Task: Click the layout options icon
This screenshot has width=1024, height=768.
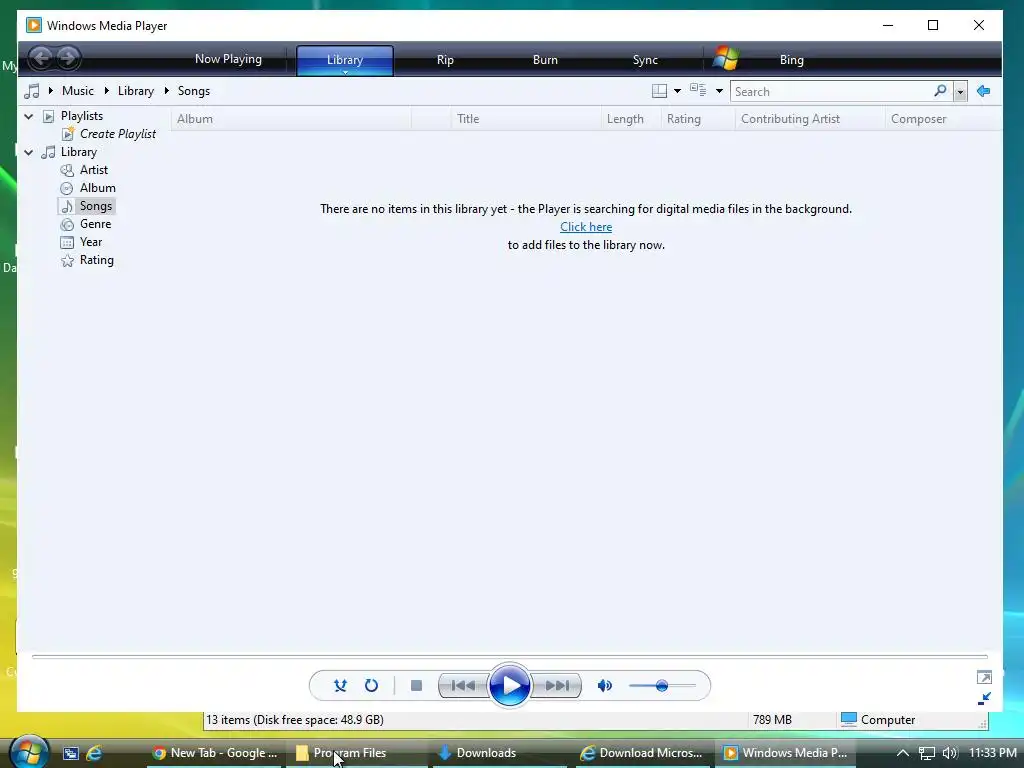Action: tap(660, 91)
